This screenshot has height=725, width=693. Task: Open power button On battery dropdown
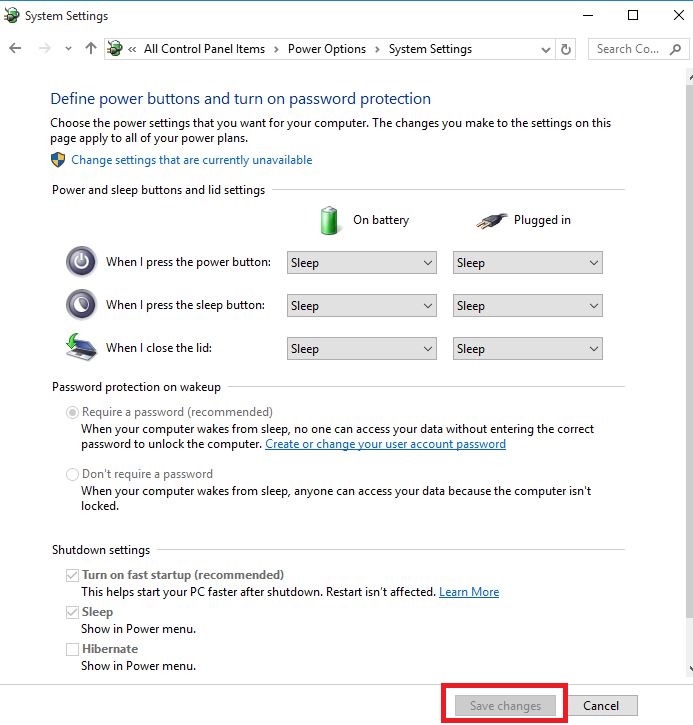click(362, 263)
